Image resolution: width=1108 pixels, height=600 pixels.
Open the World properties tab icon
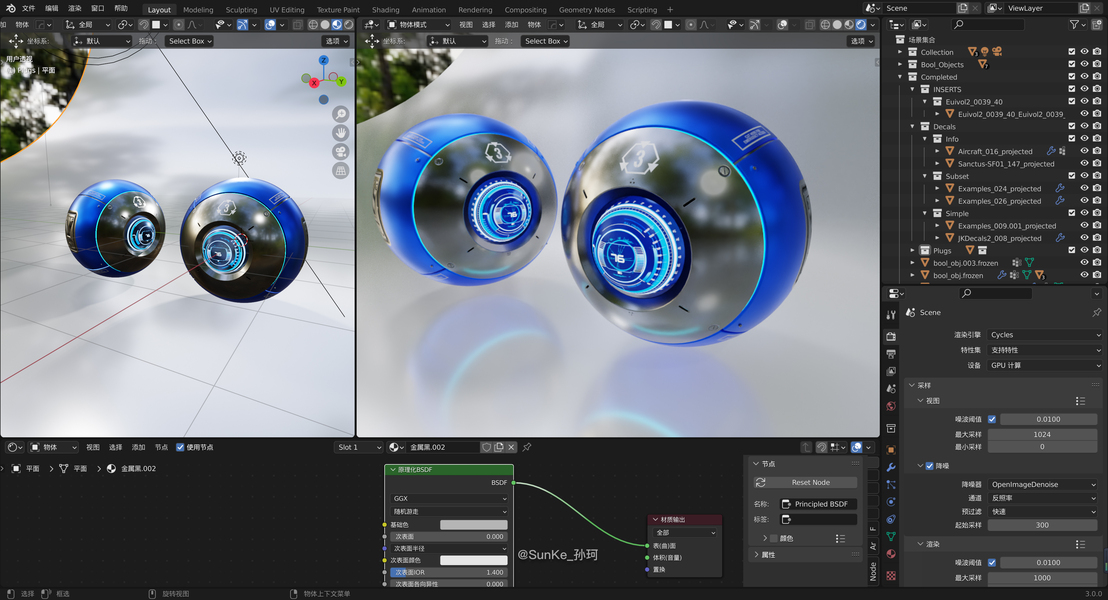891,406
